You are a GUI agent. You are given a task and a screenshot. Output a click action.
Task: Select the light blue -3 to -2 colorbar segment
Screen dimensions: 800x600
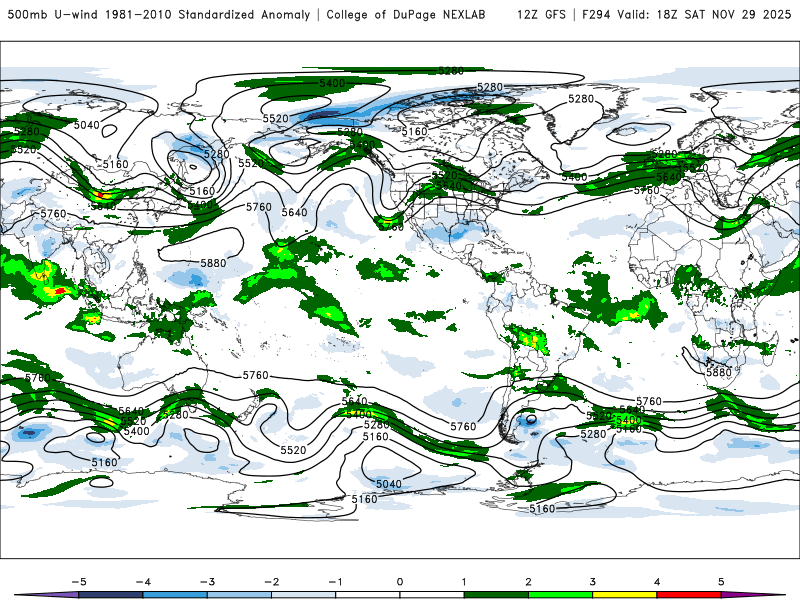point(239,595)
